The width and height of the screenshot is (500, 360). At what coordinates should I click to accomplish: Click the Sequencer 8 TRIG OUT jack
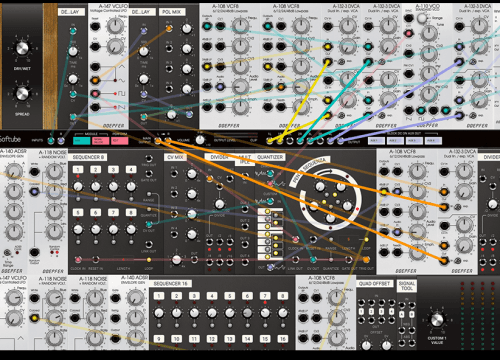click(149, 158)
